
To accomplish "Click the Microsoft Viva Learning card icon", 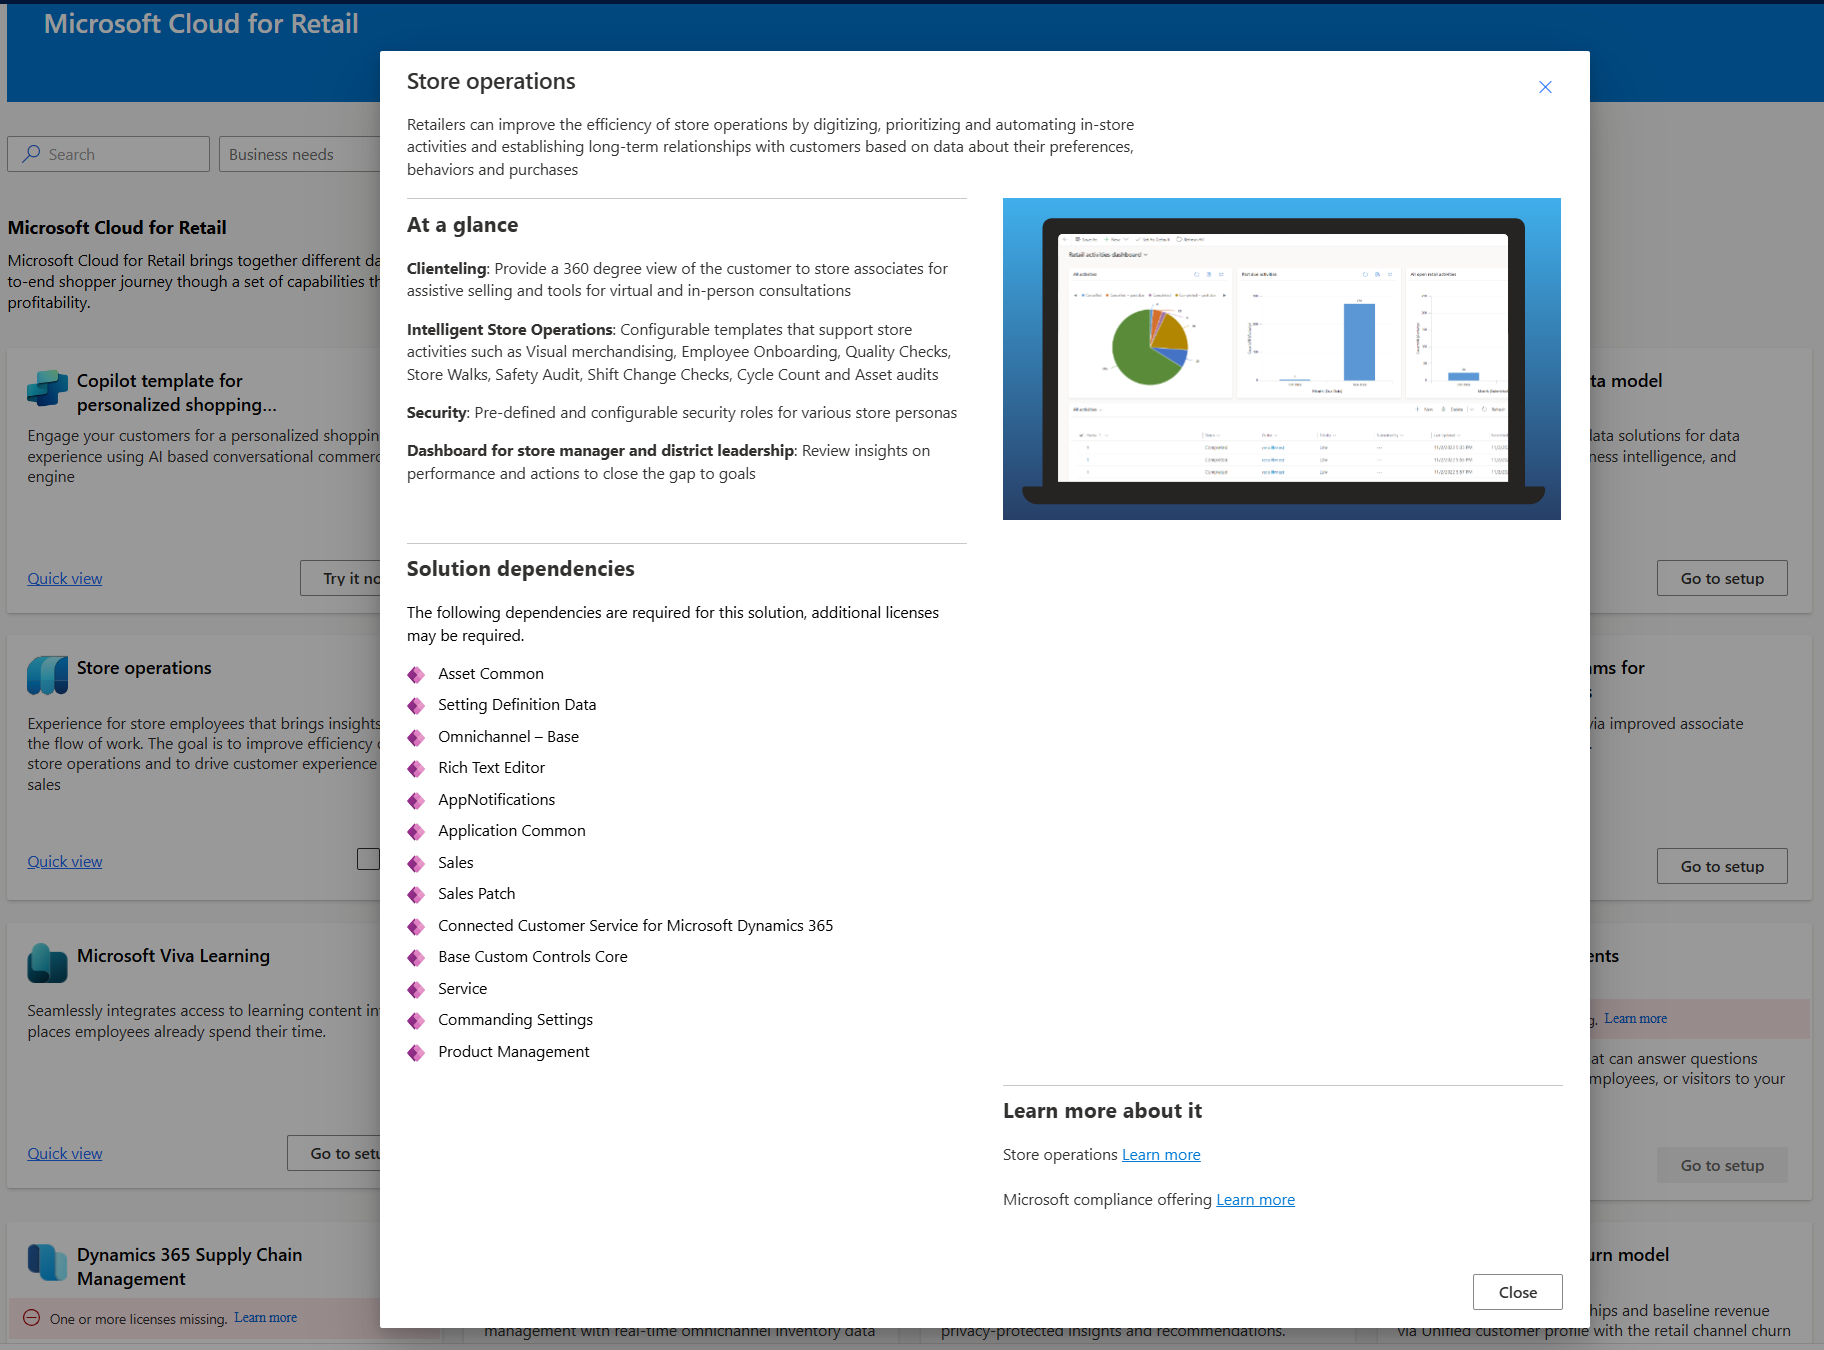I will (x=47, y=963).
